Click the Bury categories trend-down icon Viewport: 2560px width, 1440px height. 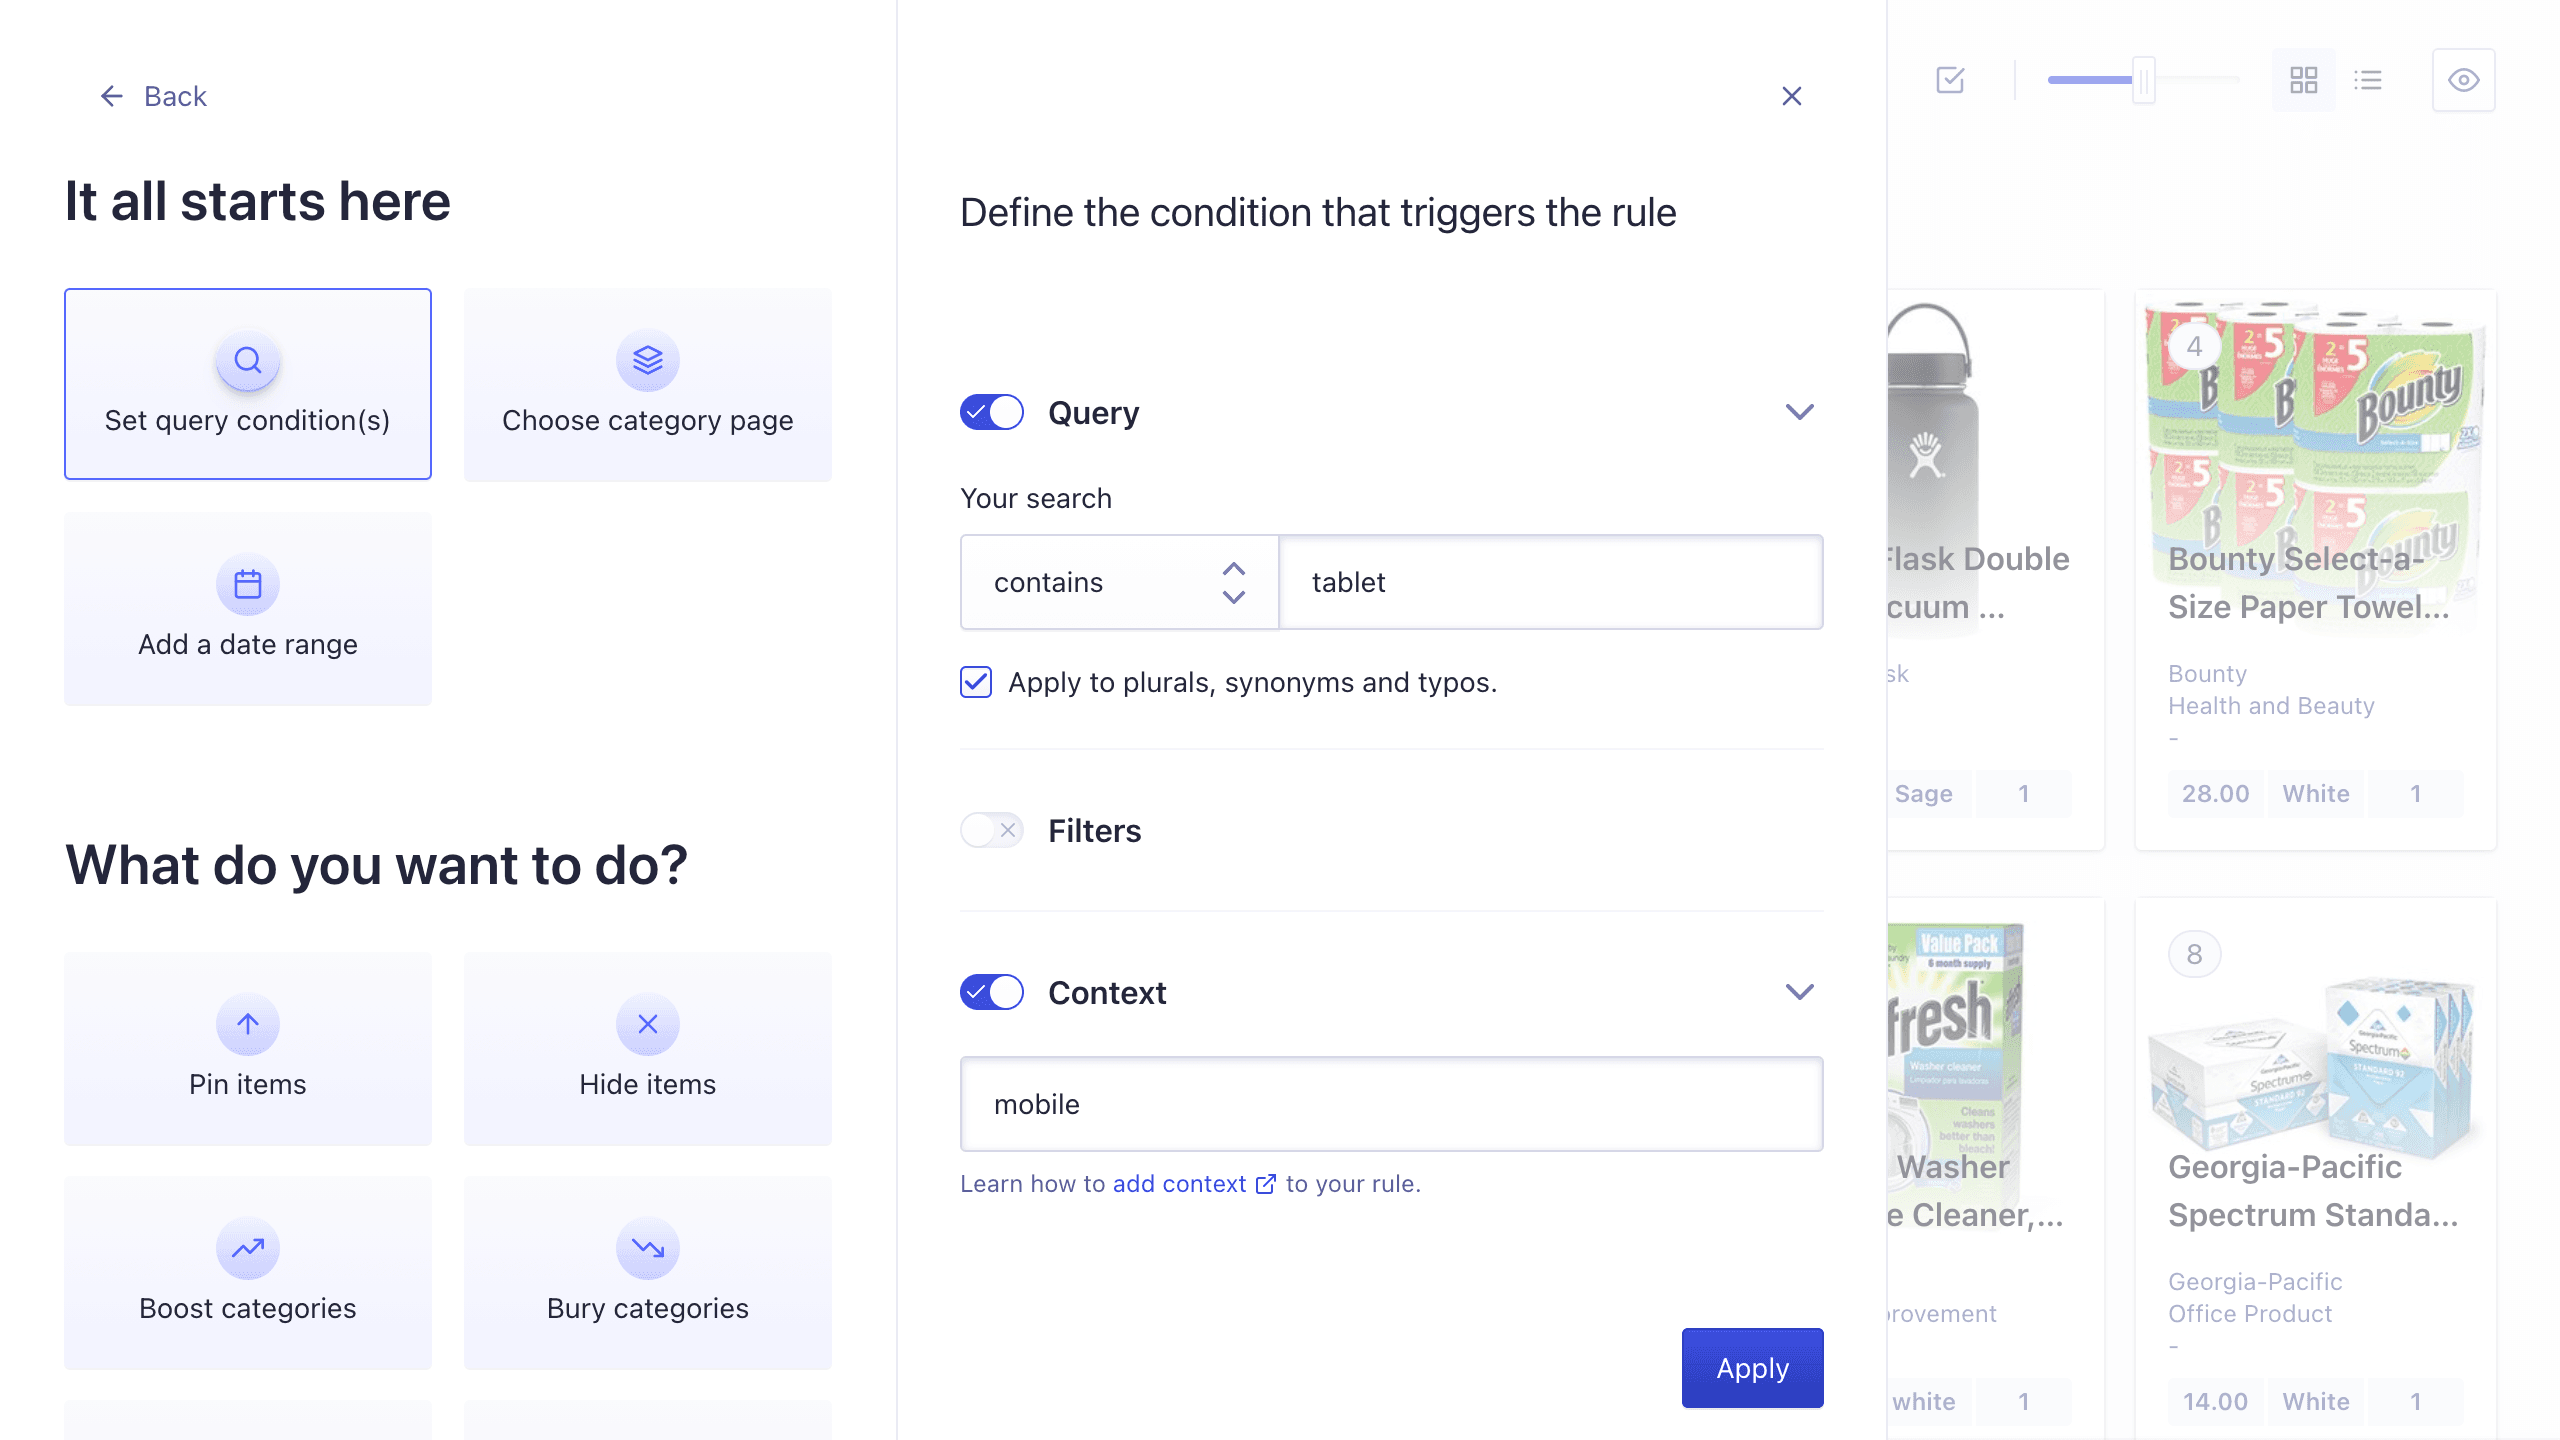[x=647, y=1248]
